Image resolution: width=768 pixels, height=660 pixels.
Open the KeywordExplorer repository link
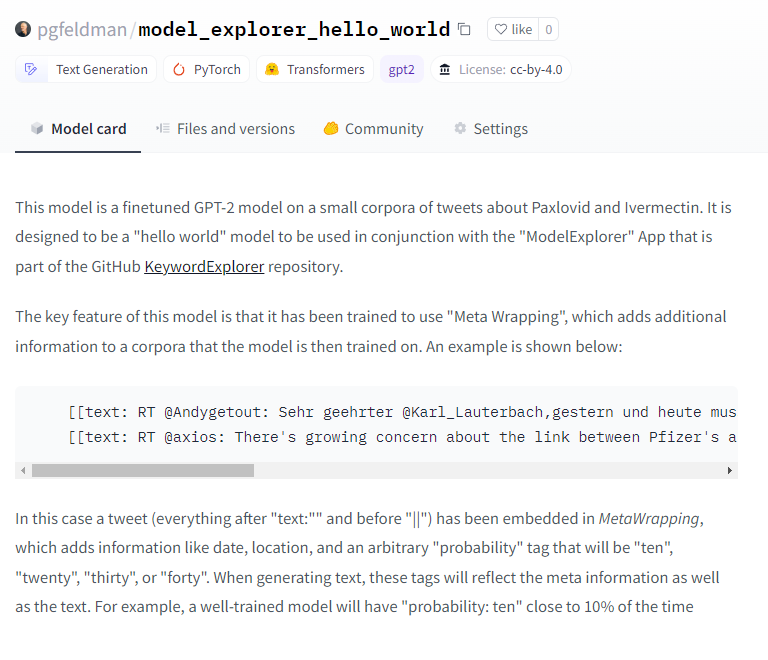(204, 266)
